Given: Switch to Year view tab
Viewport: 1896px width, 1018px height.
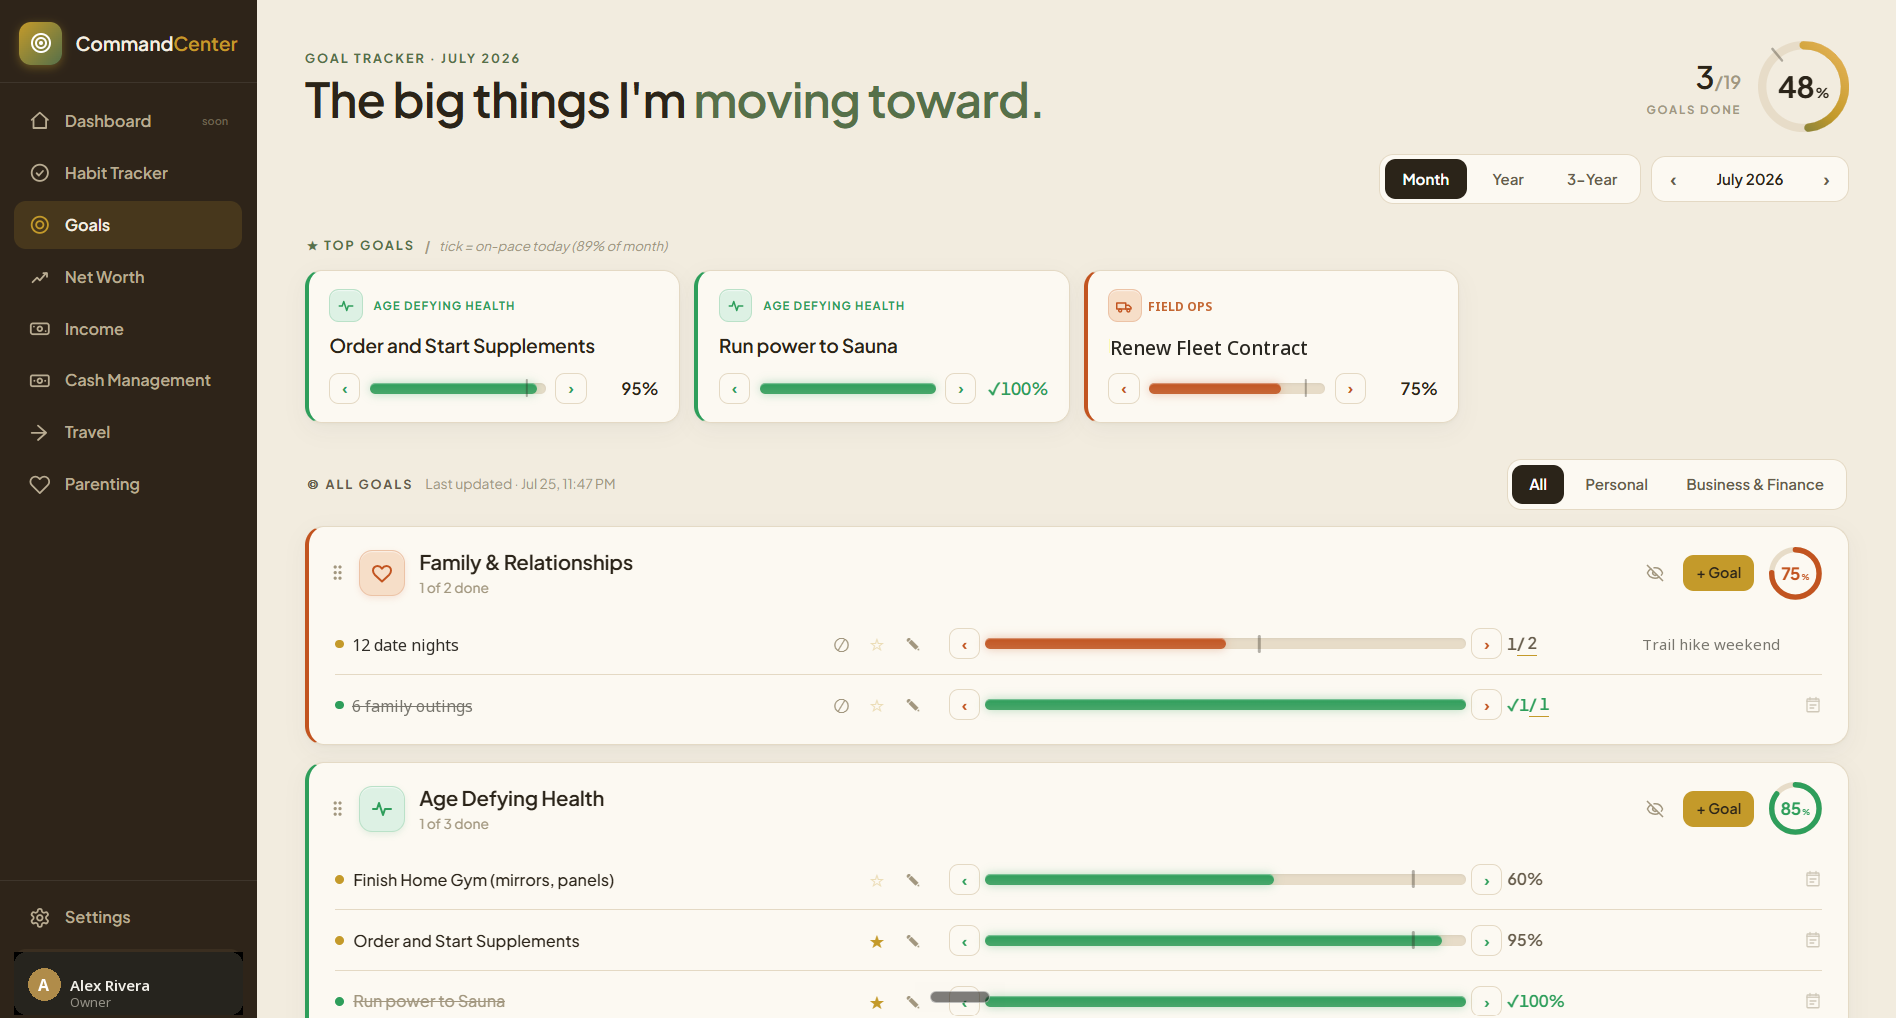Looking at the screenshot, I should 1508,179.
